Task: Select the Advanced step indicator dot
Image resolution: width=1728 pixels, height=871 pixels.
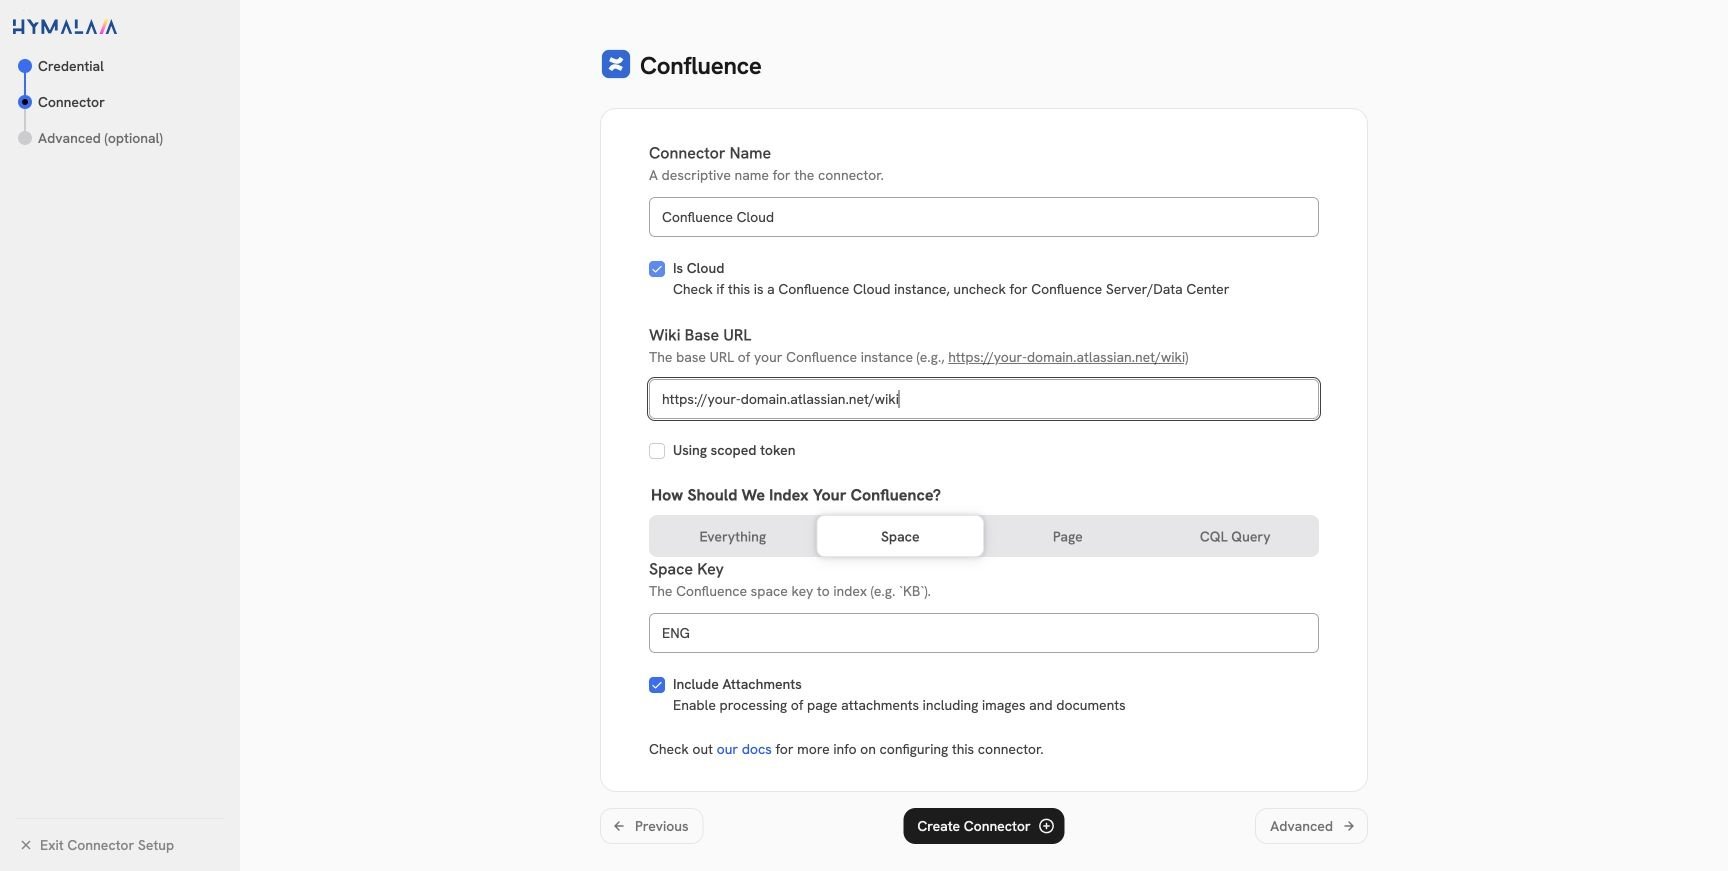Action: point(25,138)
